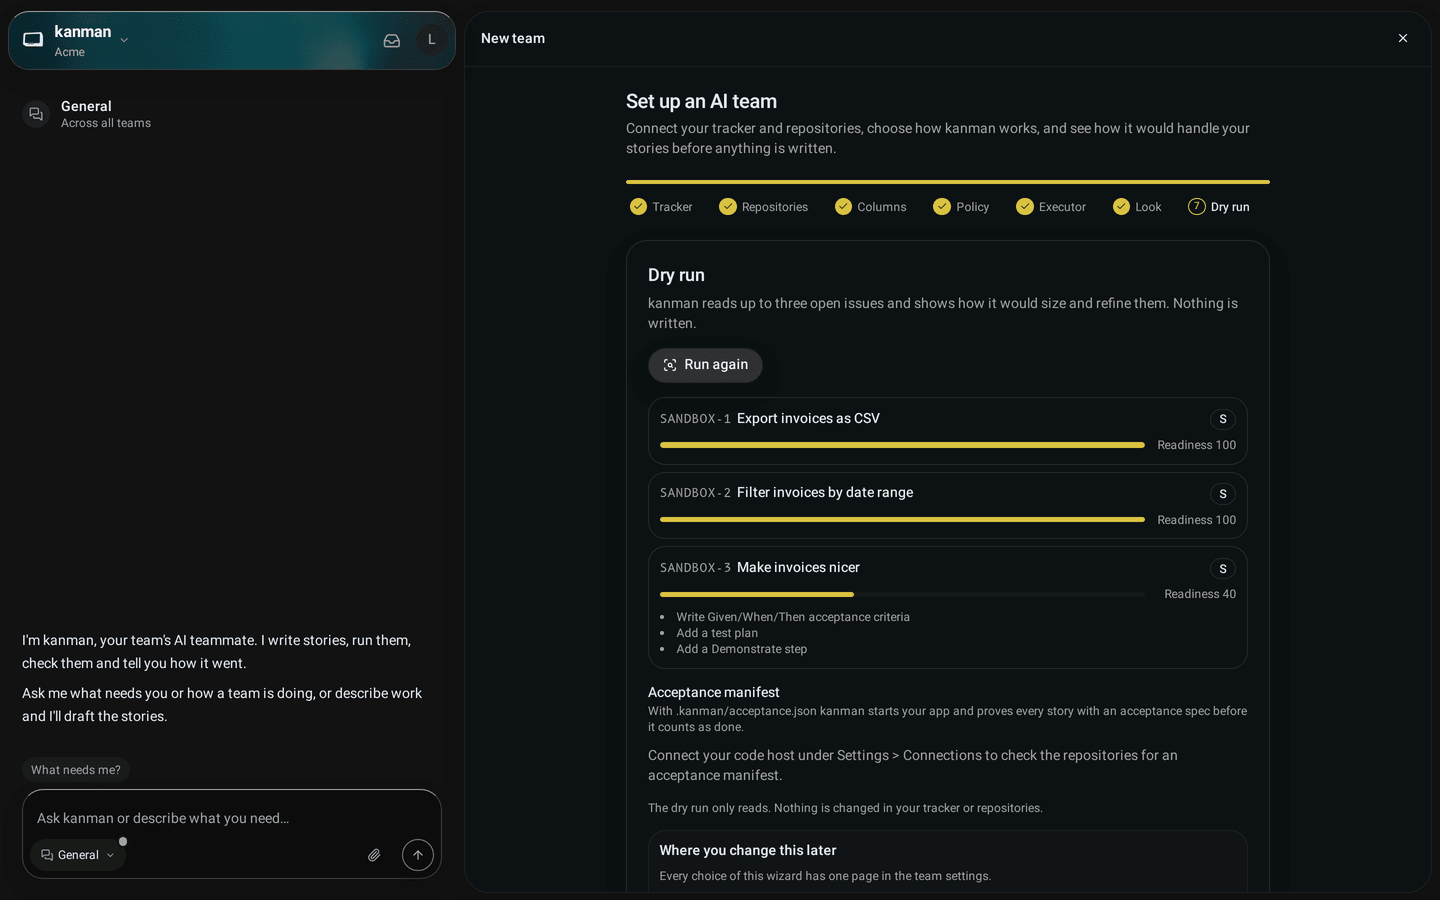Screen dimensions: 1440x900
Task: Click the Acceptance manifest heading
Action: pos(713,692)
